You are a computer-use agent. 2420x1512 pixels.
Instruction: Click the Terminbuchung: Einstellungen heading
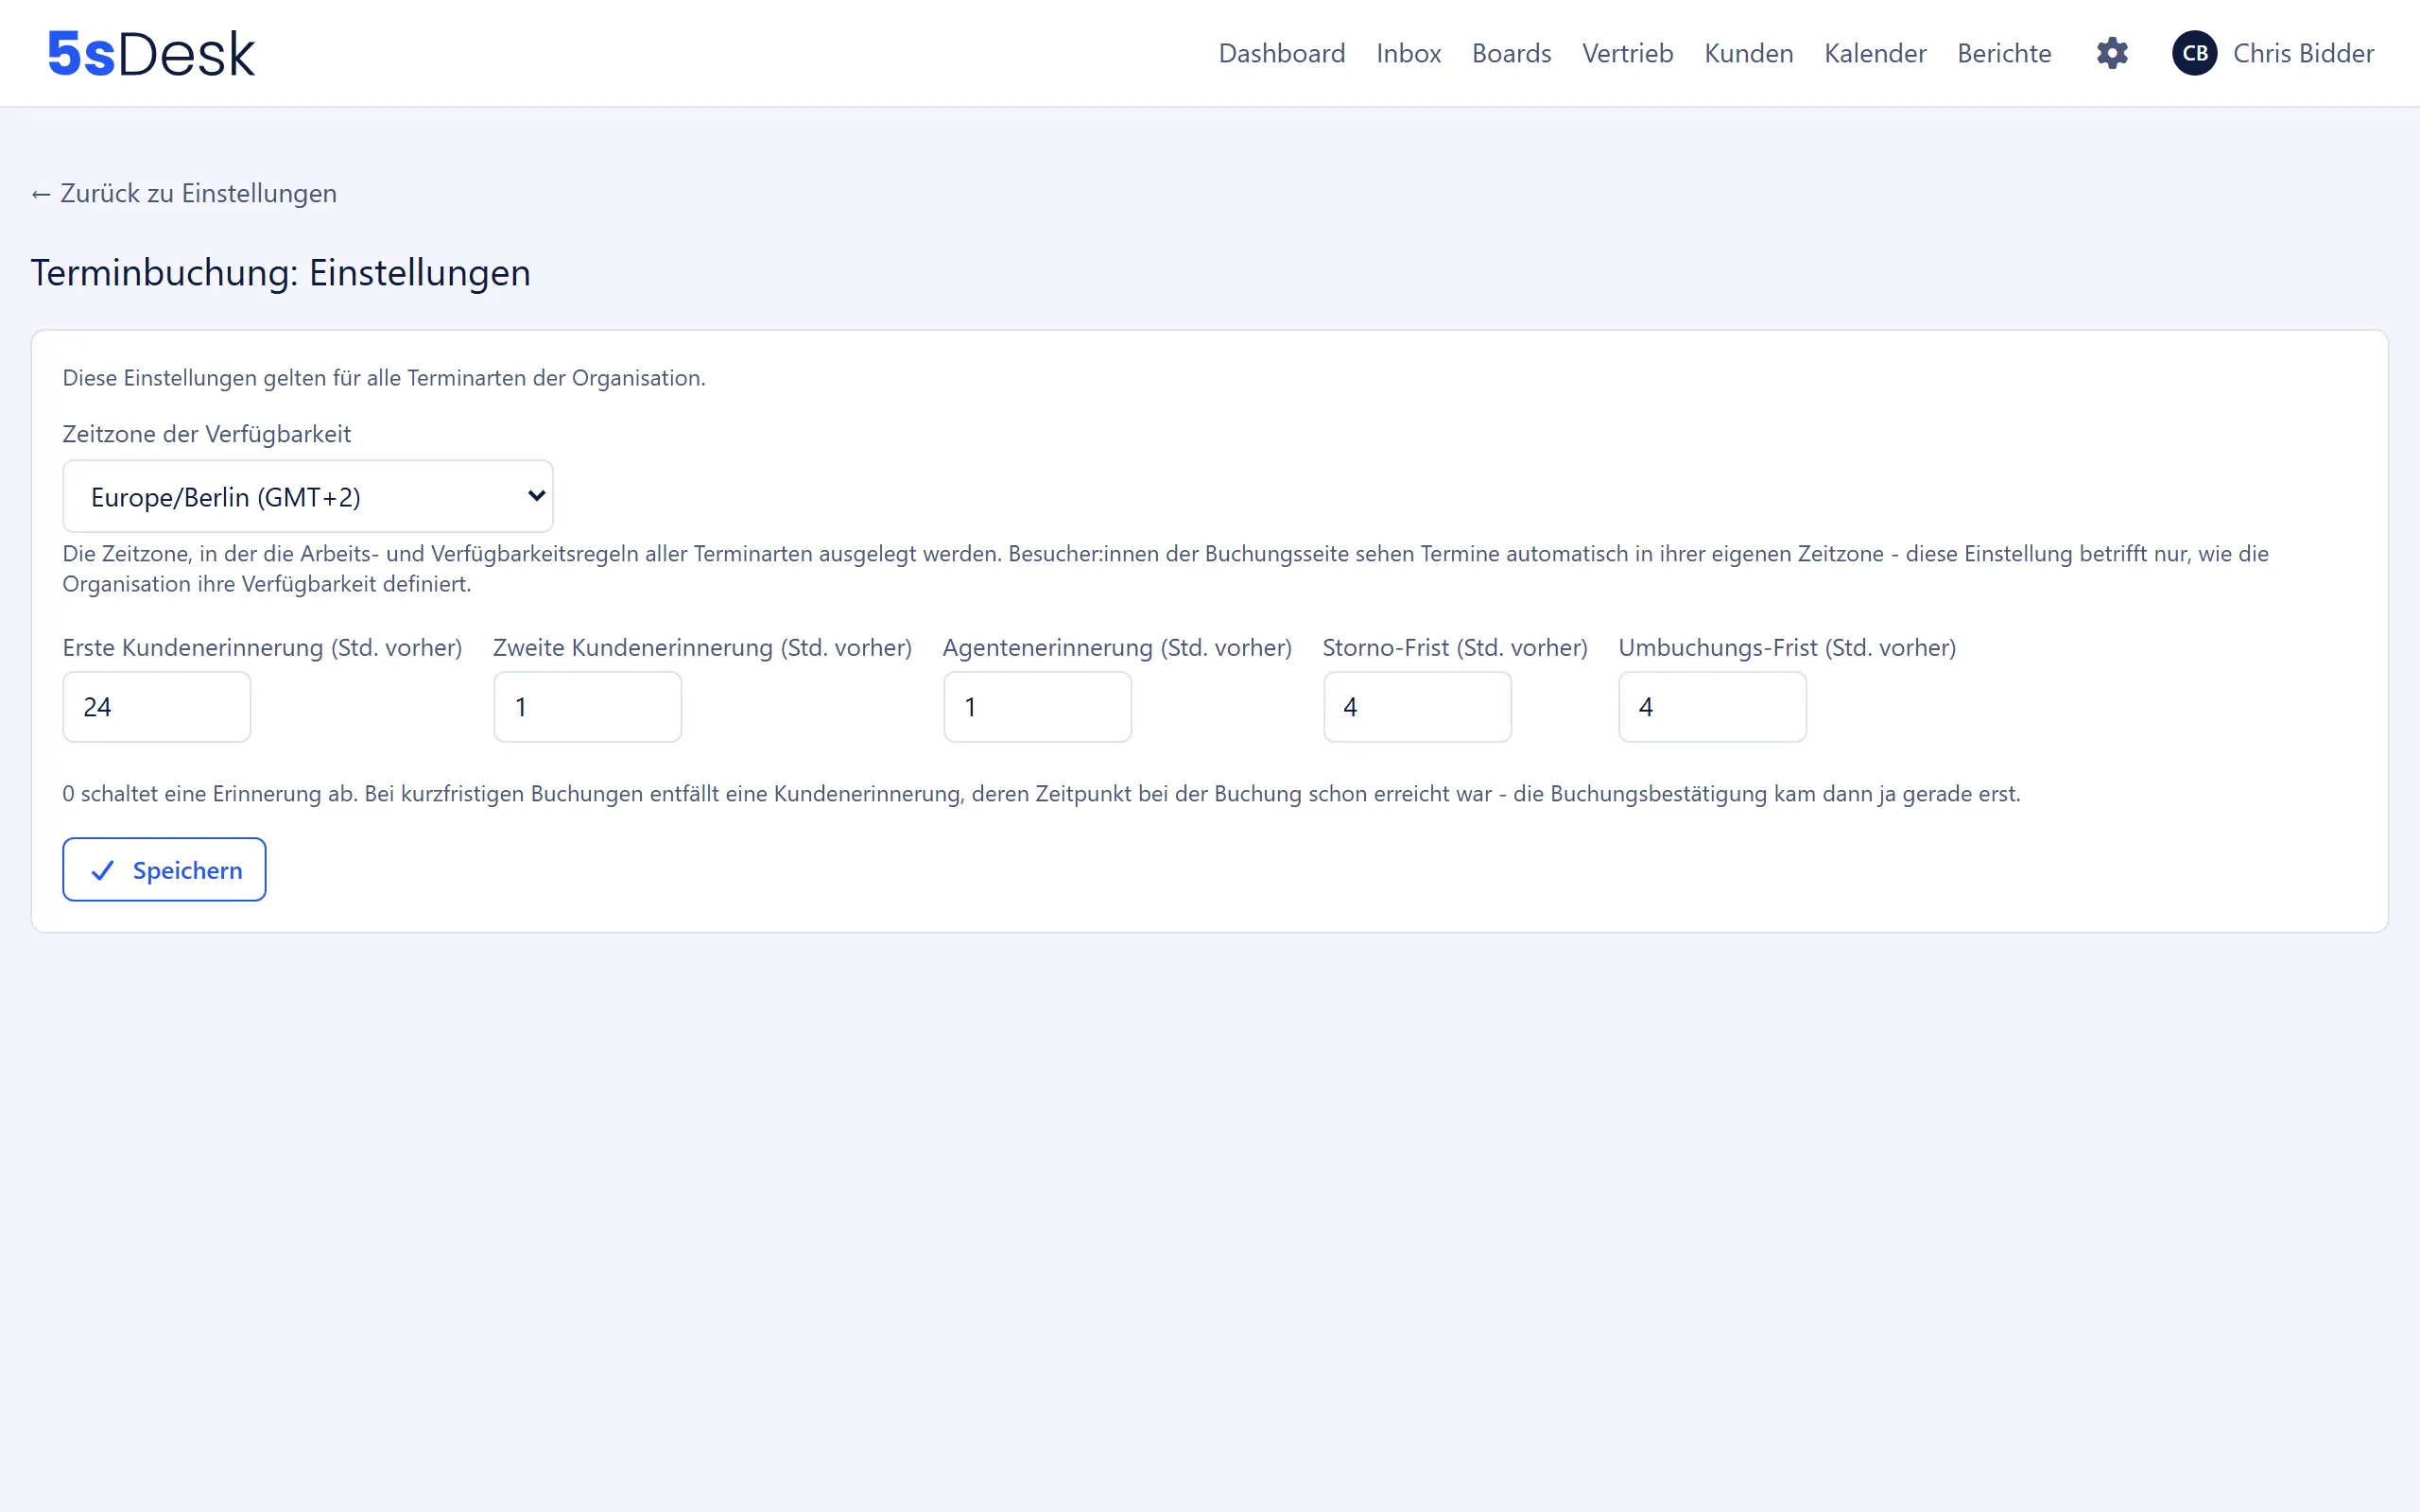281,273
